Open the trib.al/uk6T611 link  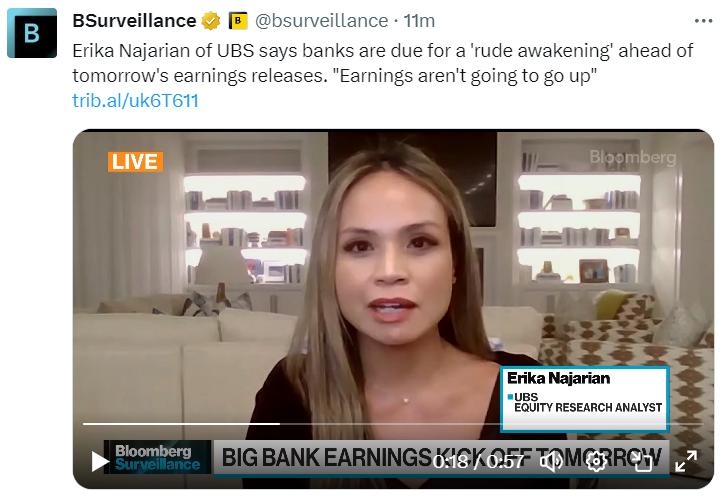(135, 101)
